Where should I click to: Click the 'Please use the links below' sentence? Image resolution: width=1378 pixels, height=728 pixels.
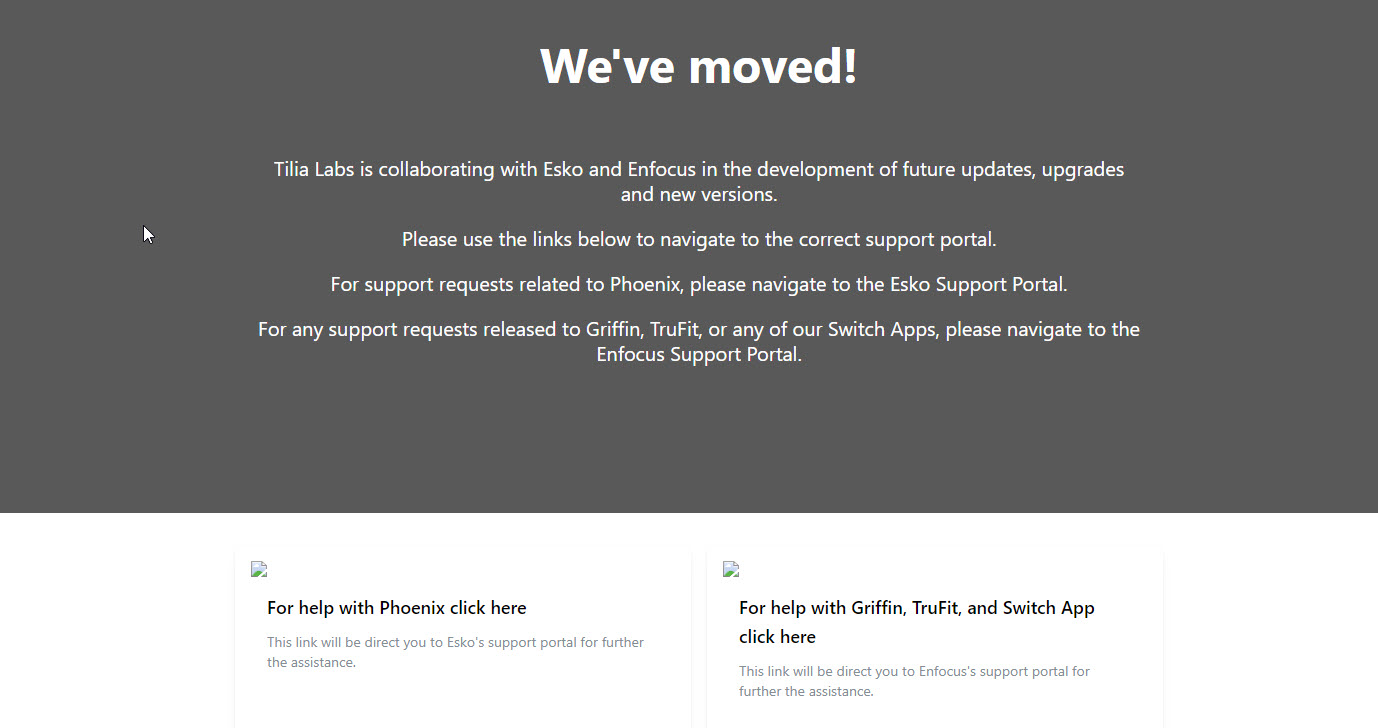tap(698, 240)
